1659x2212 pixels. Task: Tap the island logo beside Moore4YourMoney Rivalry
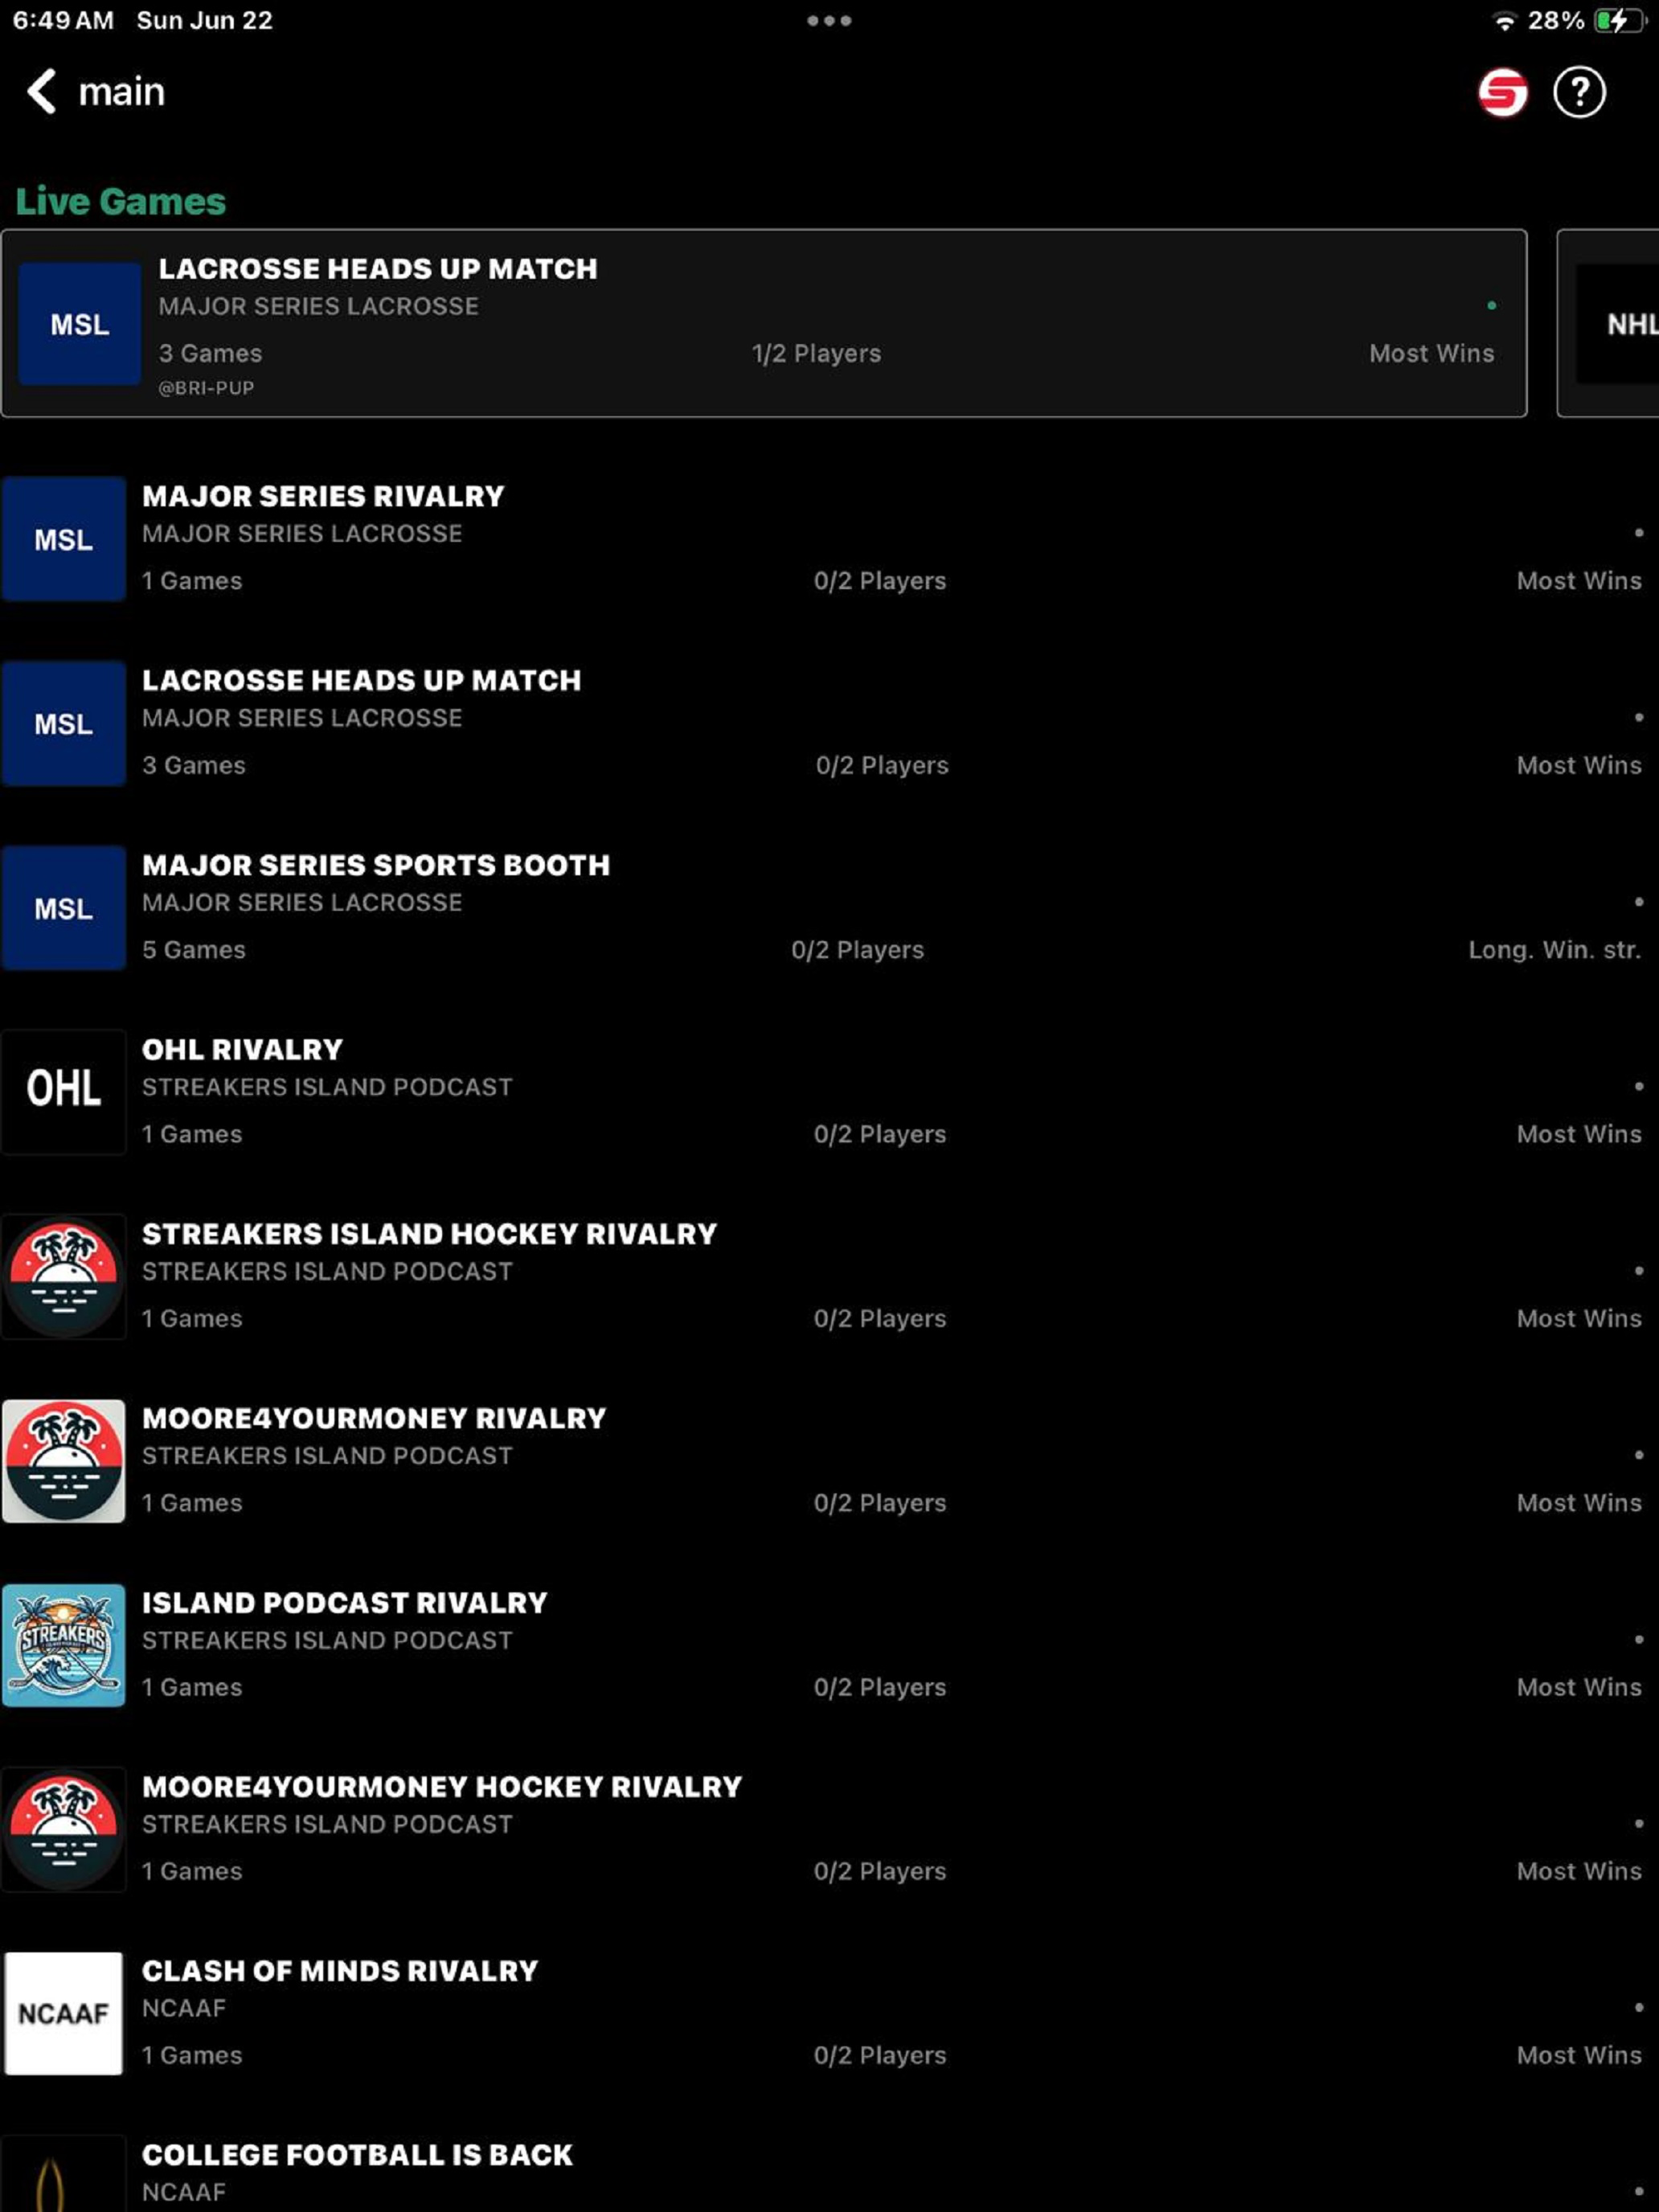(64, 1461)
